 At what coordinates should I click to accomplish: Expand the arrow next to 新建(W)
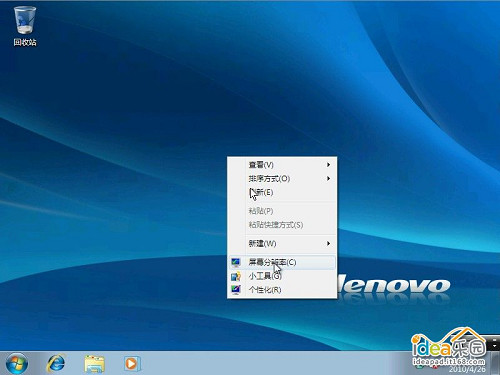point(328,244)
